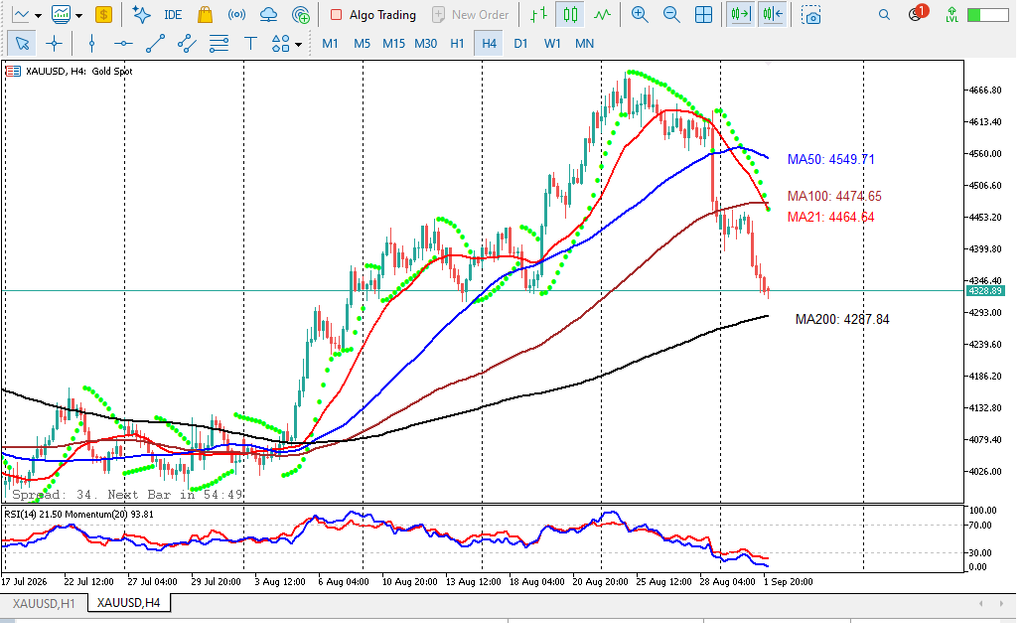
Task: Select the text label tool
Action: [250, 44]
